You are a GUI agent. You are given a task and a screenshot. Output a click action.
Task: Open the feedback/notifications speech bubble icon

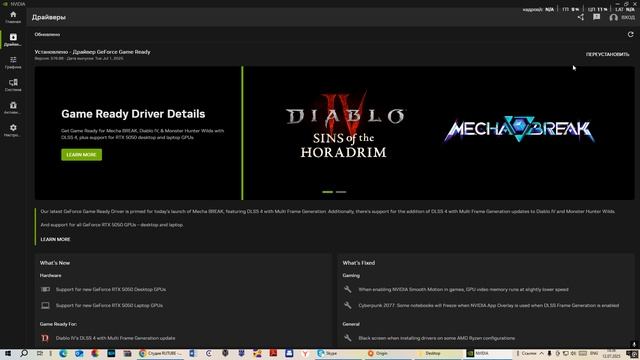[596, 17]
